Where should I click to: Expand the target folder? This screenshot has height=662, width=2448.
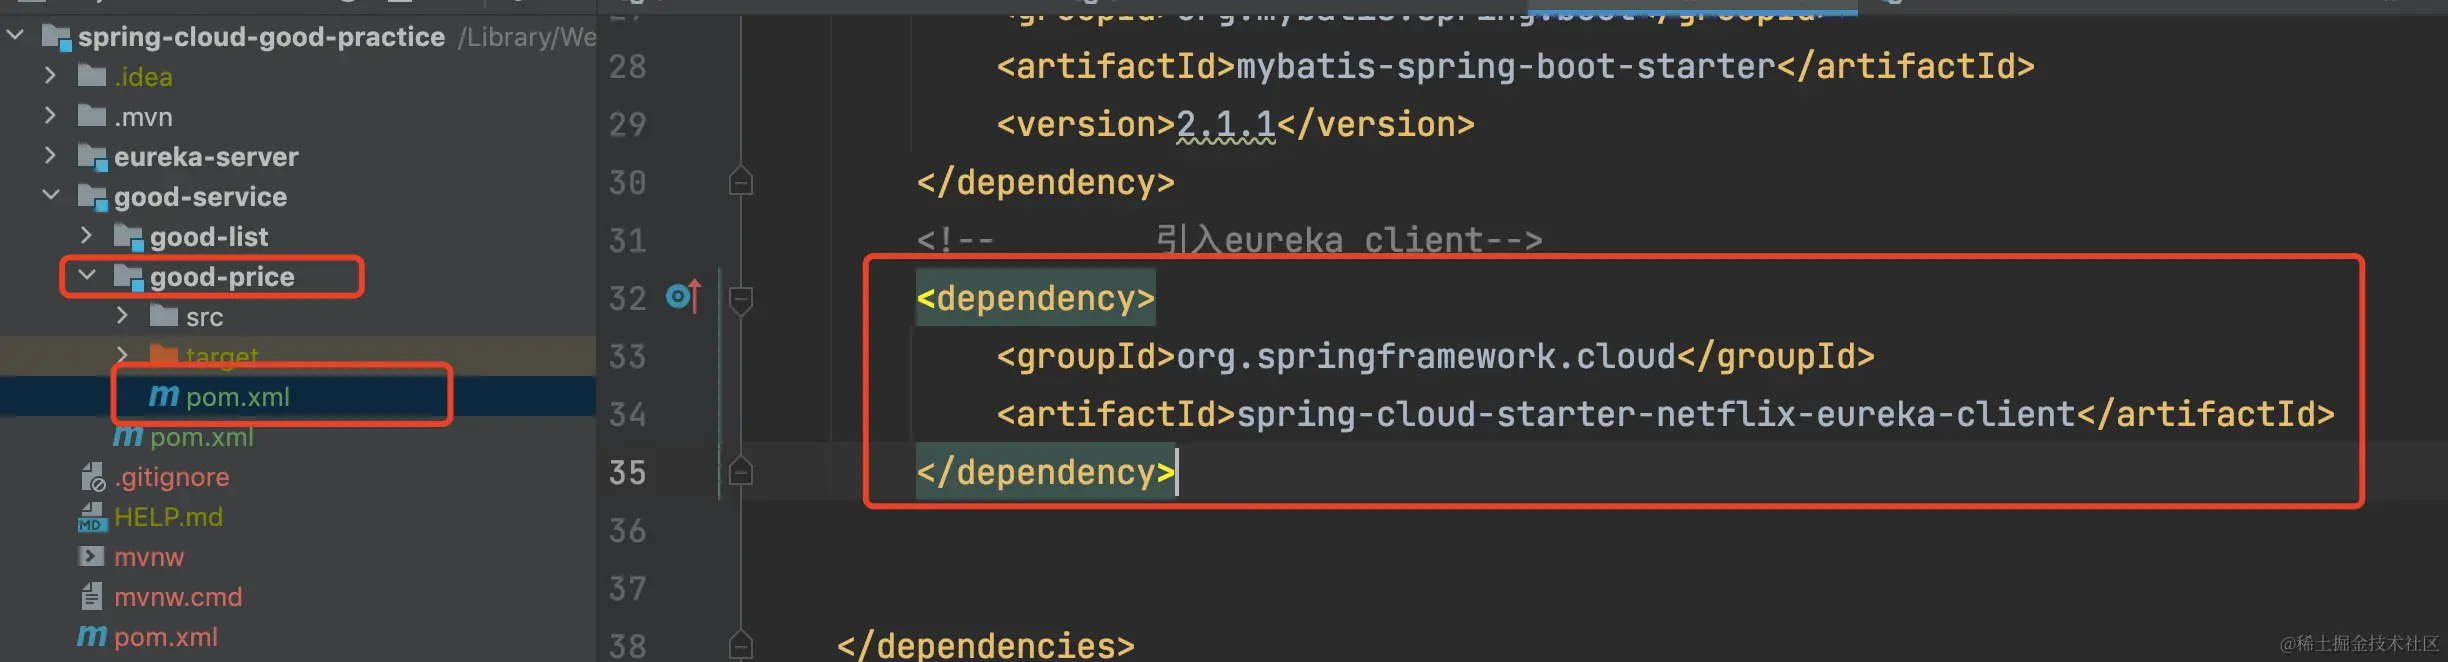(x=122, y=354)
